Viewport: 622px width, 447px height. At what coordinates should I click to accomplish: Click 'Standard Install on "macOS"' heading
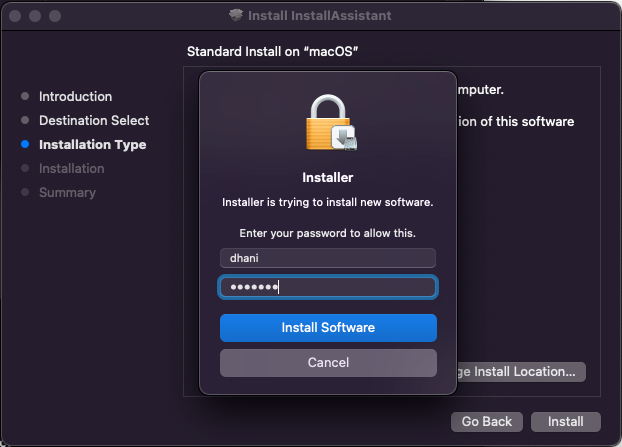click(273, 52)
